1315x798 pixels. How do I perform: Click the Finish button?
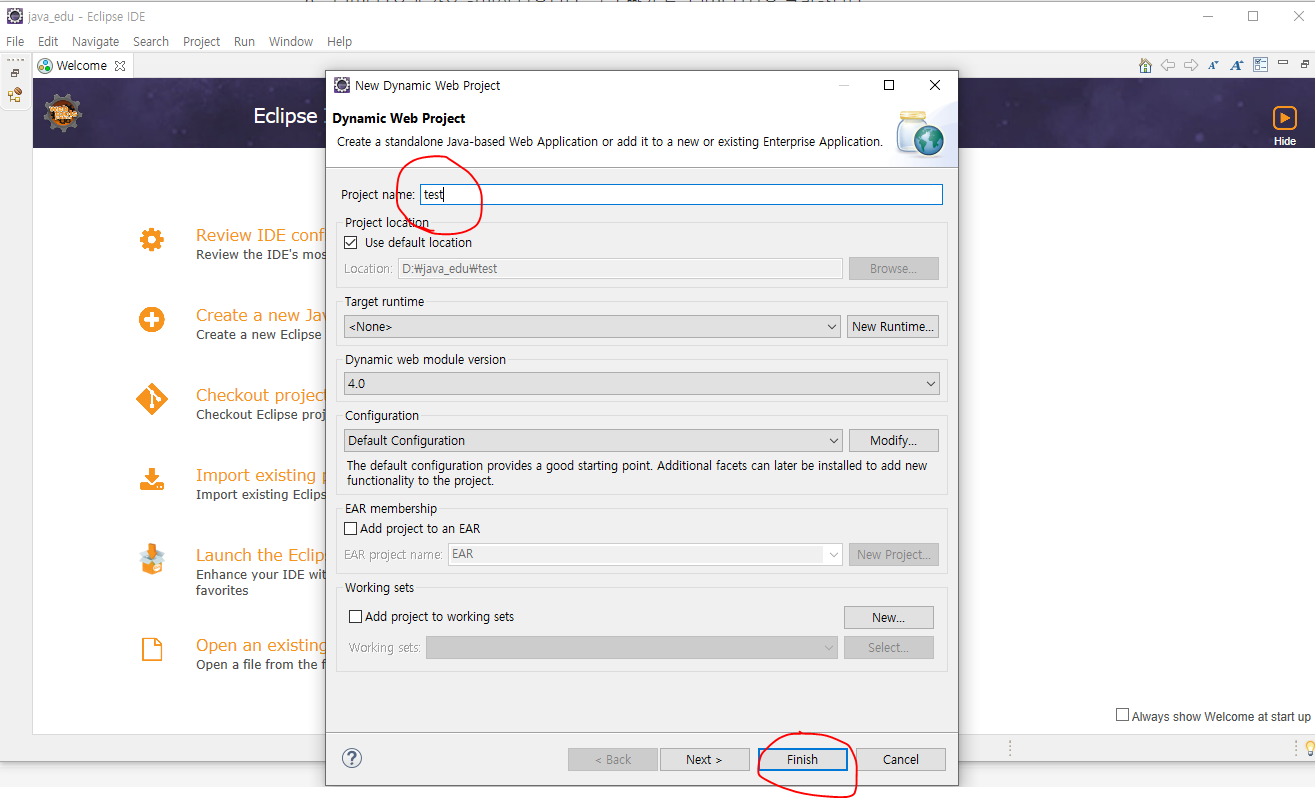pos(803,760)
